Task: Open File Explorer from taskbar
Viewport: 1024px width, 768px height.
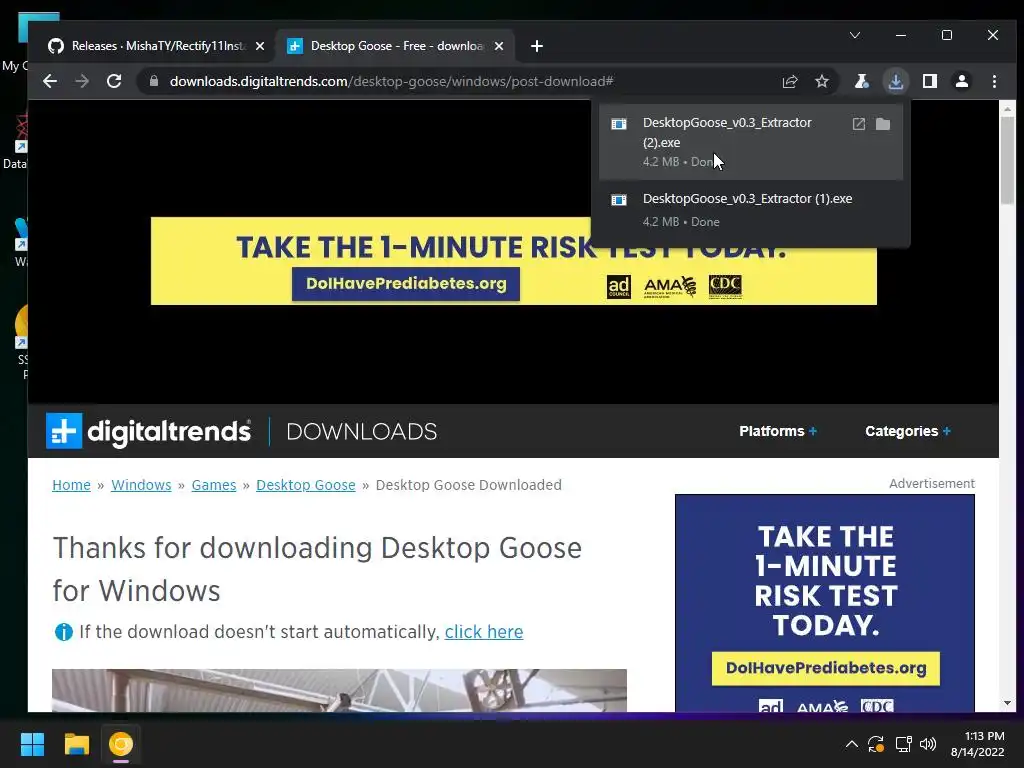Action: click(76, 744)
